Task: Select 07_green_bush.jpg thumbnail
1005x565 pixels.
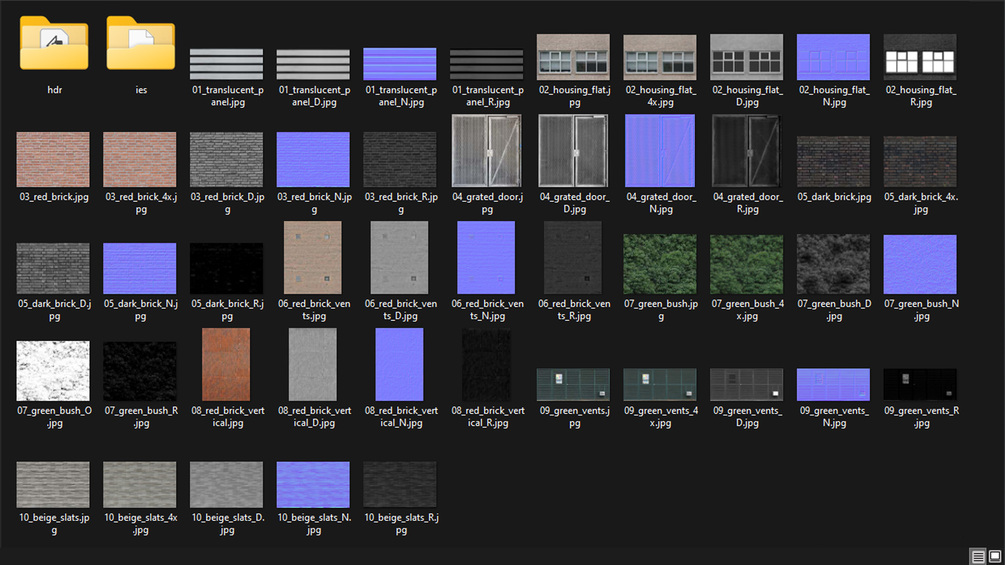Action: (x=660, y=264)
